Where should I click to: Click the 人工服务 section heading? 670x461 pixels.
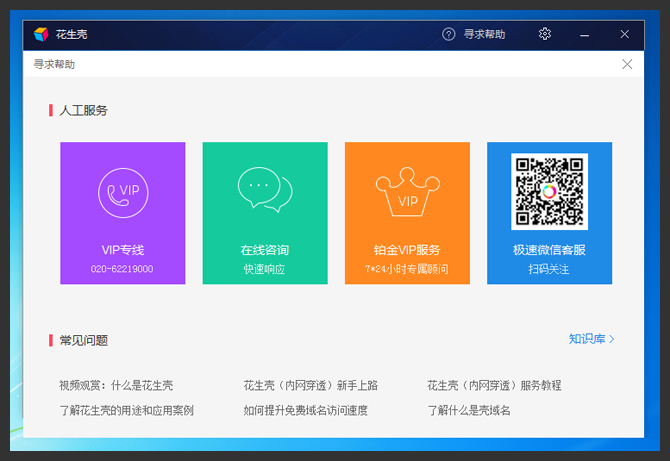click(83, 111)
